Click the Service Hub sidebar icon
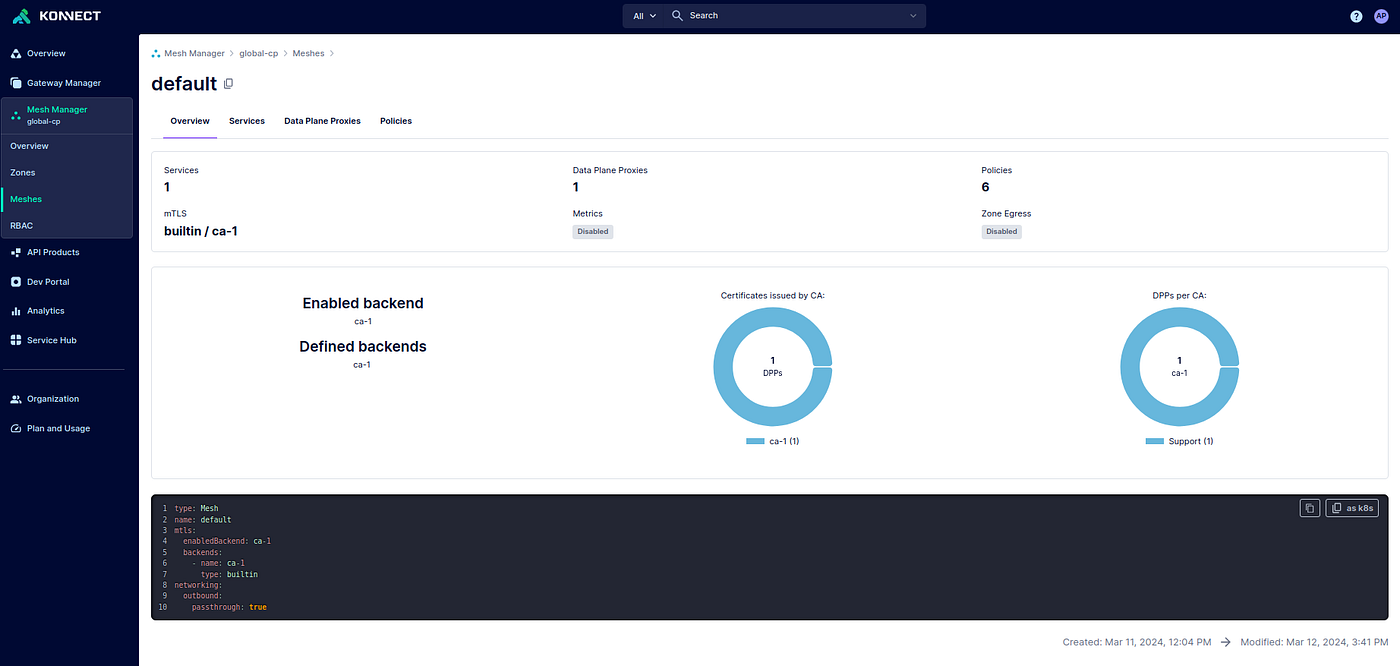 tap(16, 340)
